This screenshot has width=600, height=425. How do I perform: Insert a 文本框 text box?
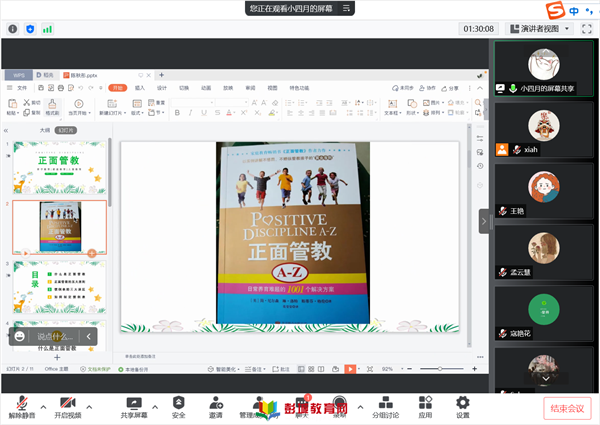[x=393, y=107]
